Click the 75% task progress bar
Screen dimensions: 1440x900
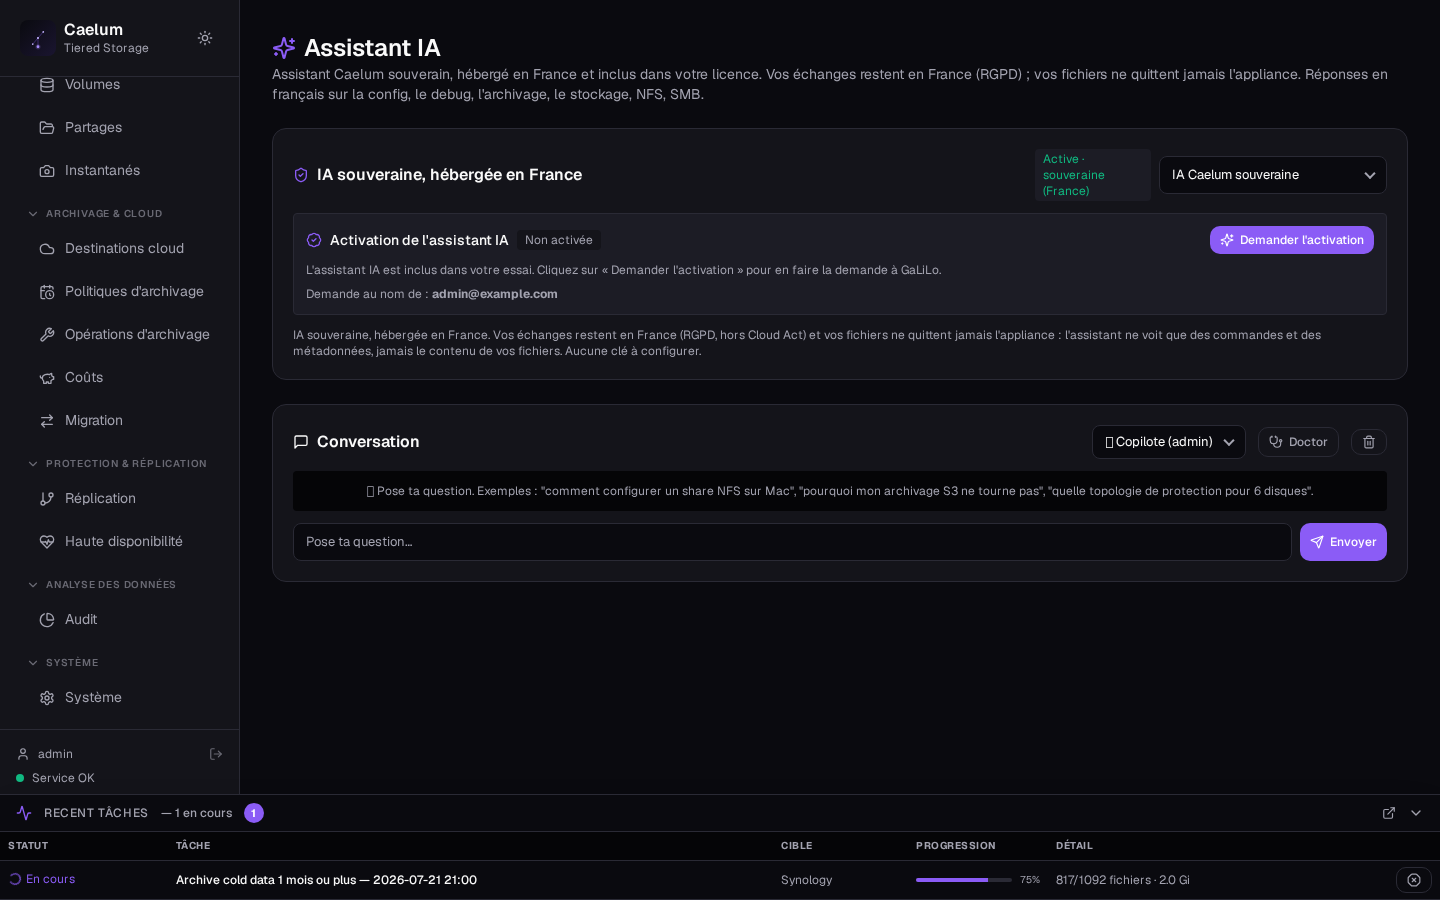coord(964,880)
